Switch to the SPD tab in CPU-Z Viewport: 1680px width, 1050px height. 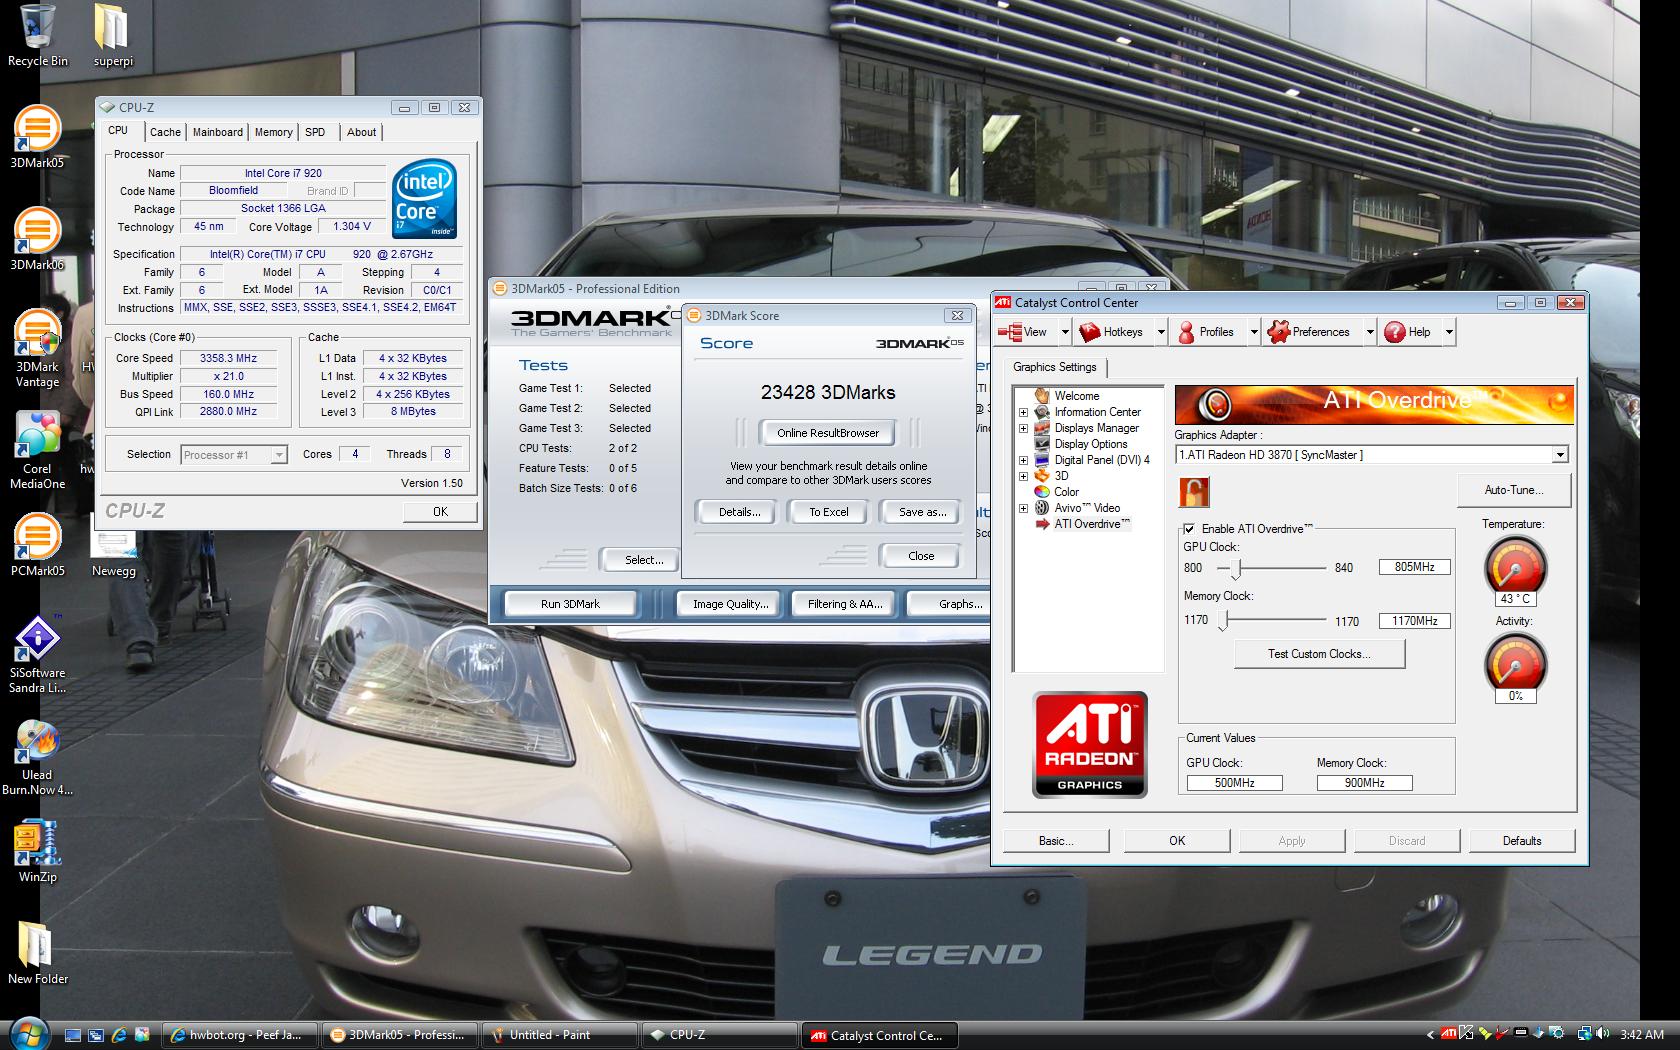tap(315, 132)
